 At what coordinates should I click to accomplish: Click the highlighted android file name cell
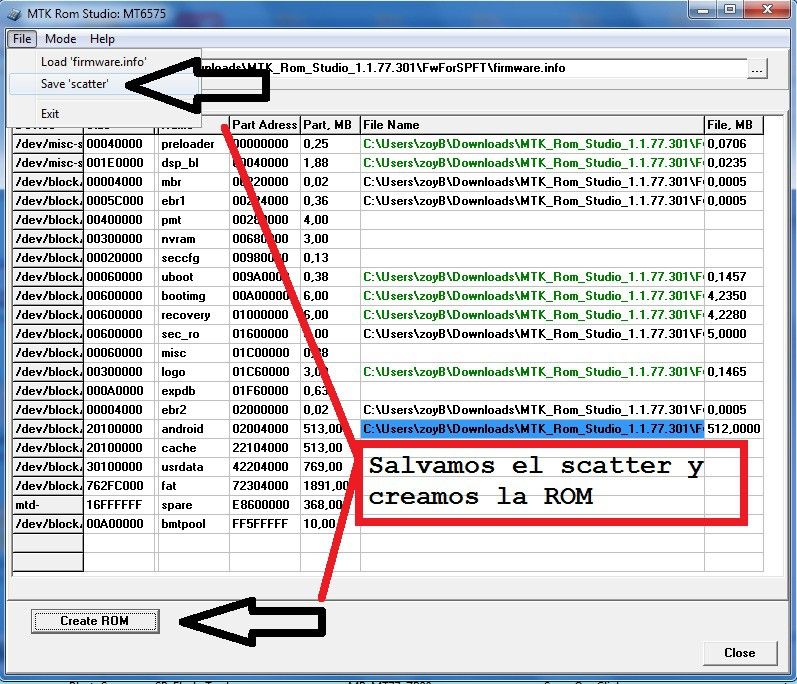tap(532, 429)
